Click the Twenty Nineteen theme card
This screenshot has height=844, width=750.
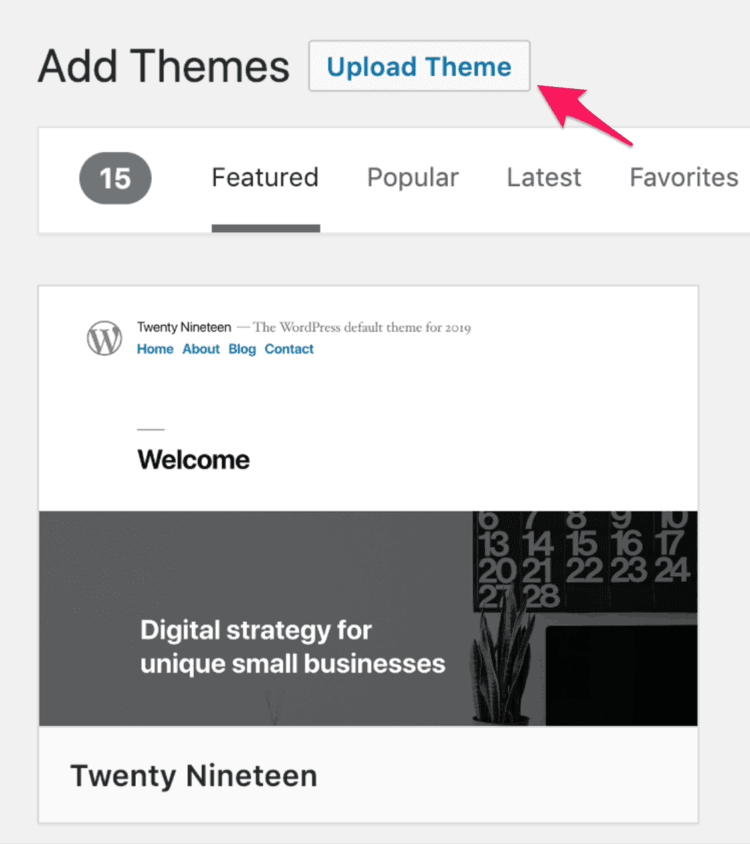pyautogui.click(x=368, y=550)
